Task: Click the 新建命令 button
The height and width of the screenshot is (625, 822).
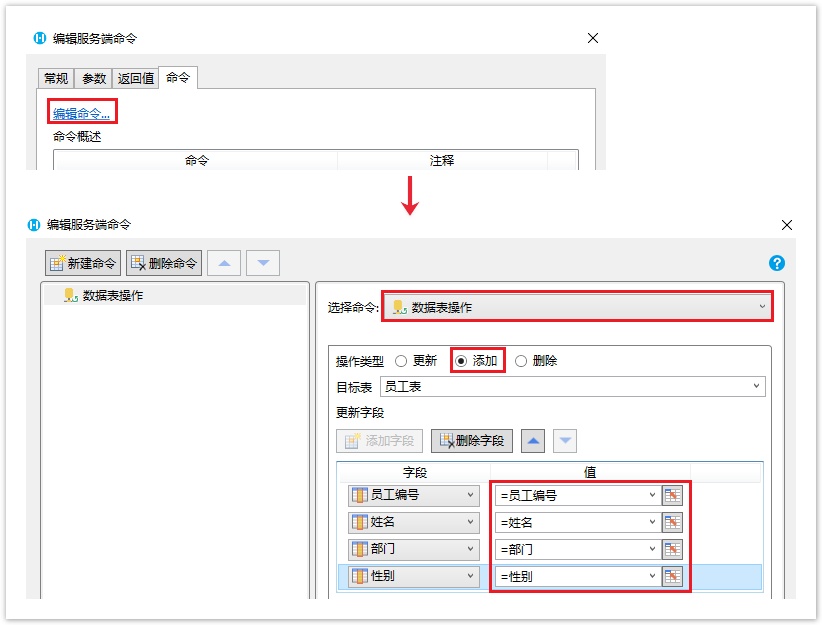Action: 83,264
